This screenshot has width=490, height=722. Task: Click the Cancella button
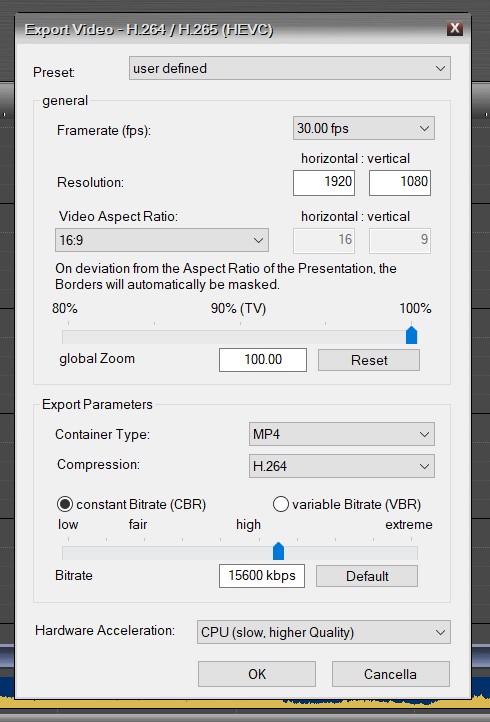tap(391, 674)
